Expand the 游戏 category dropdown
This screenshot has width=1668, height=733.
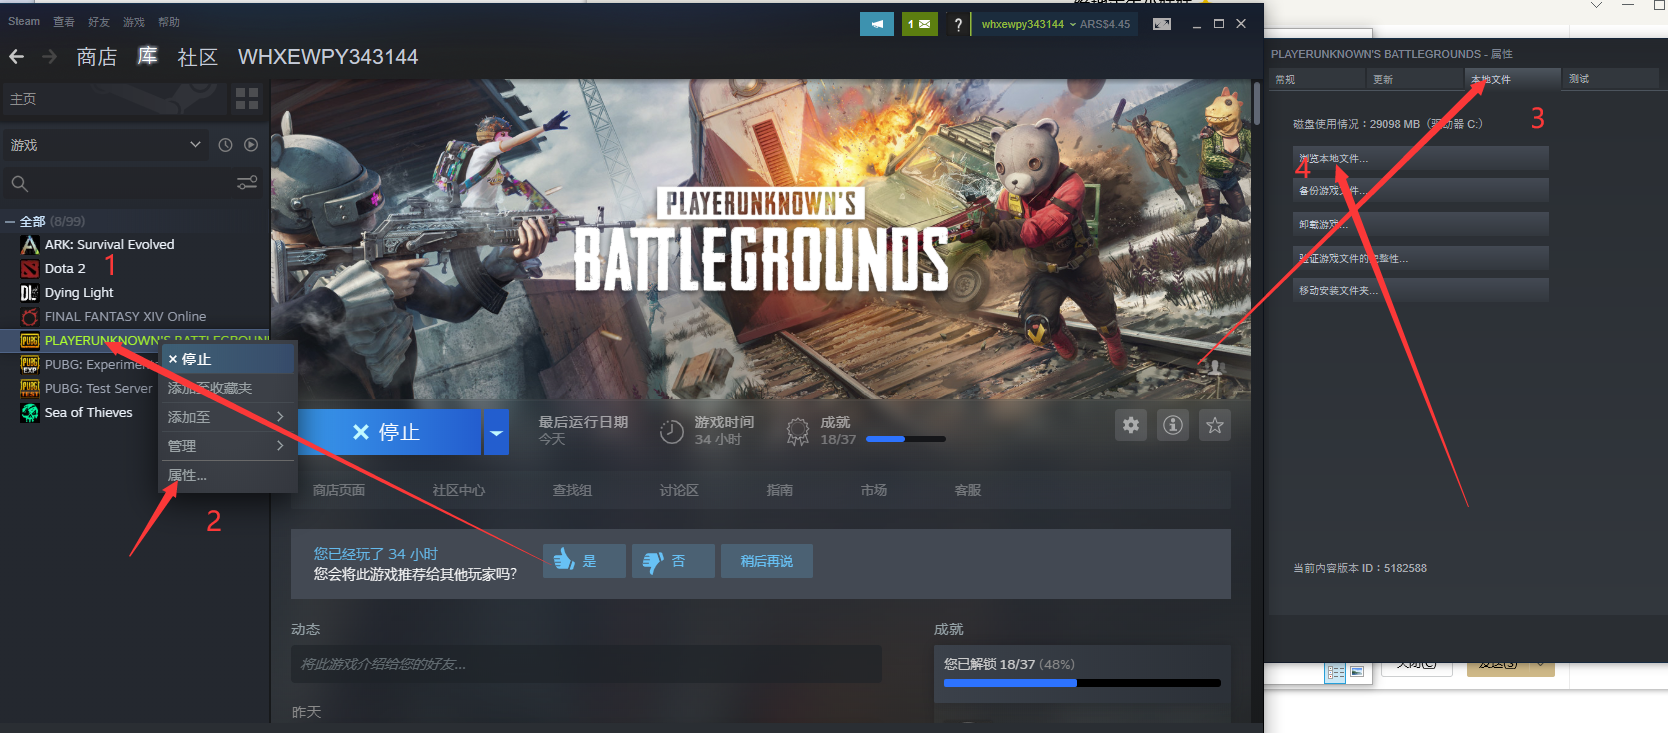pos(195,145)
